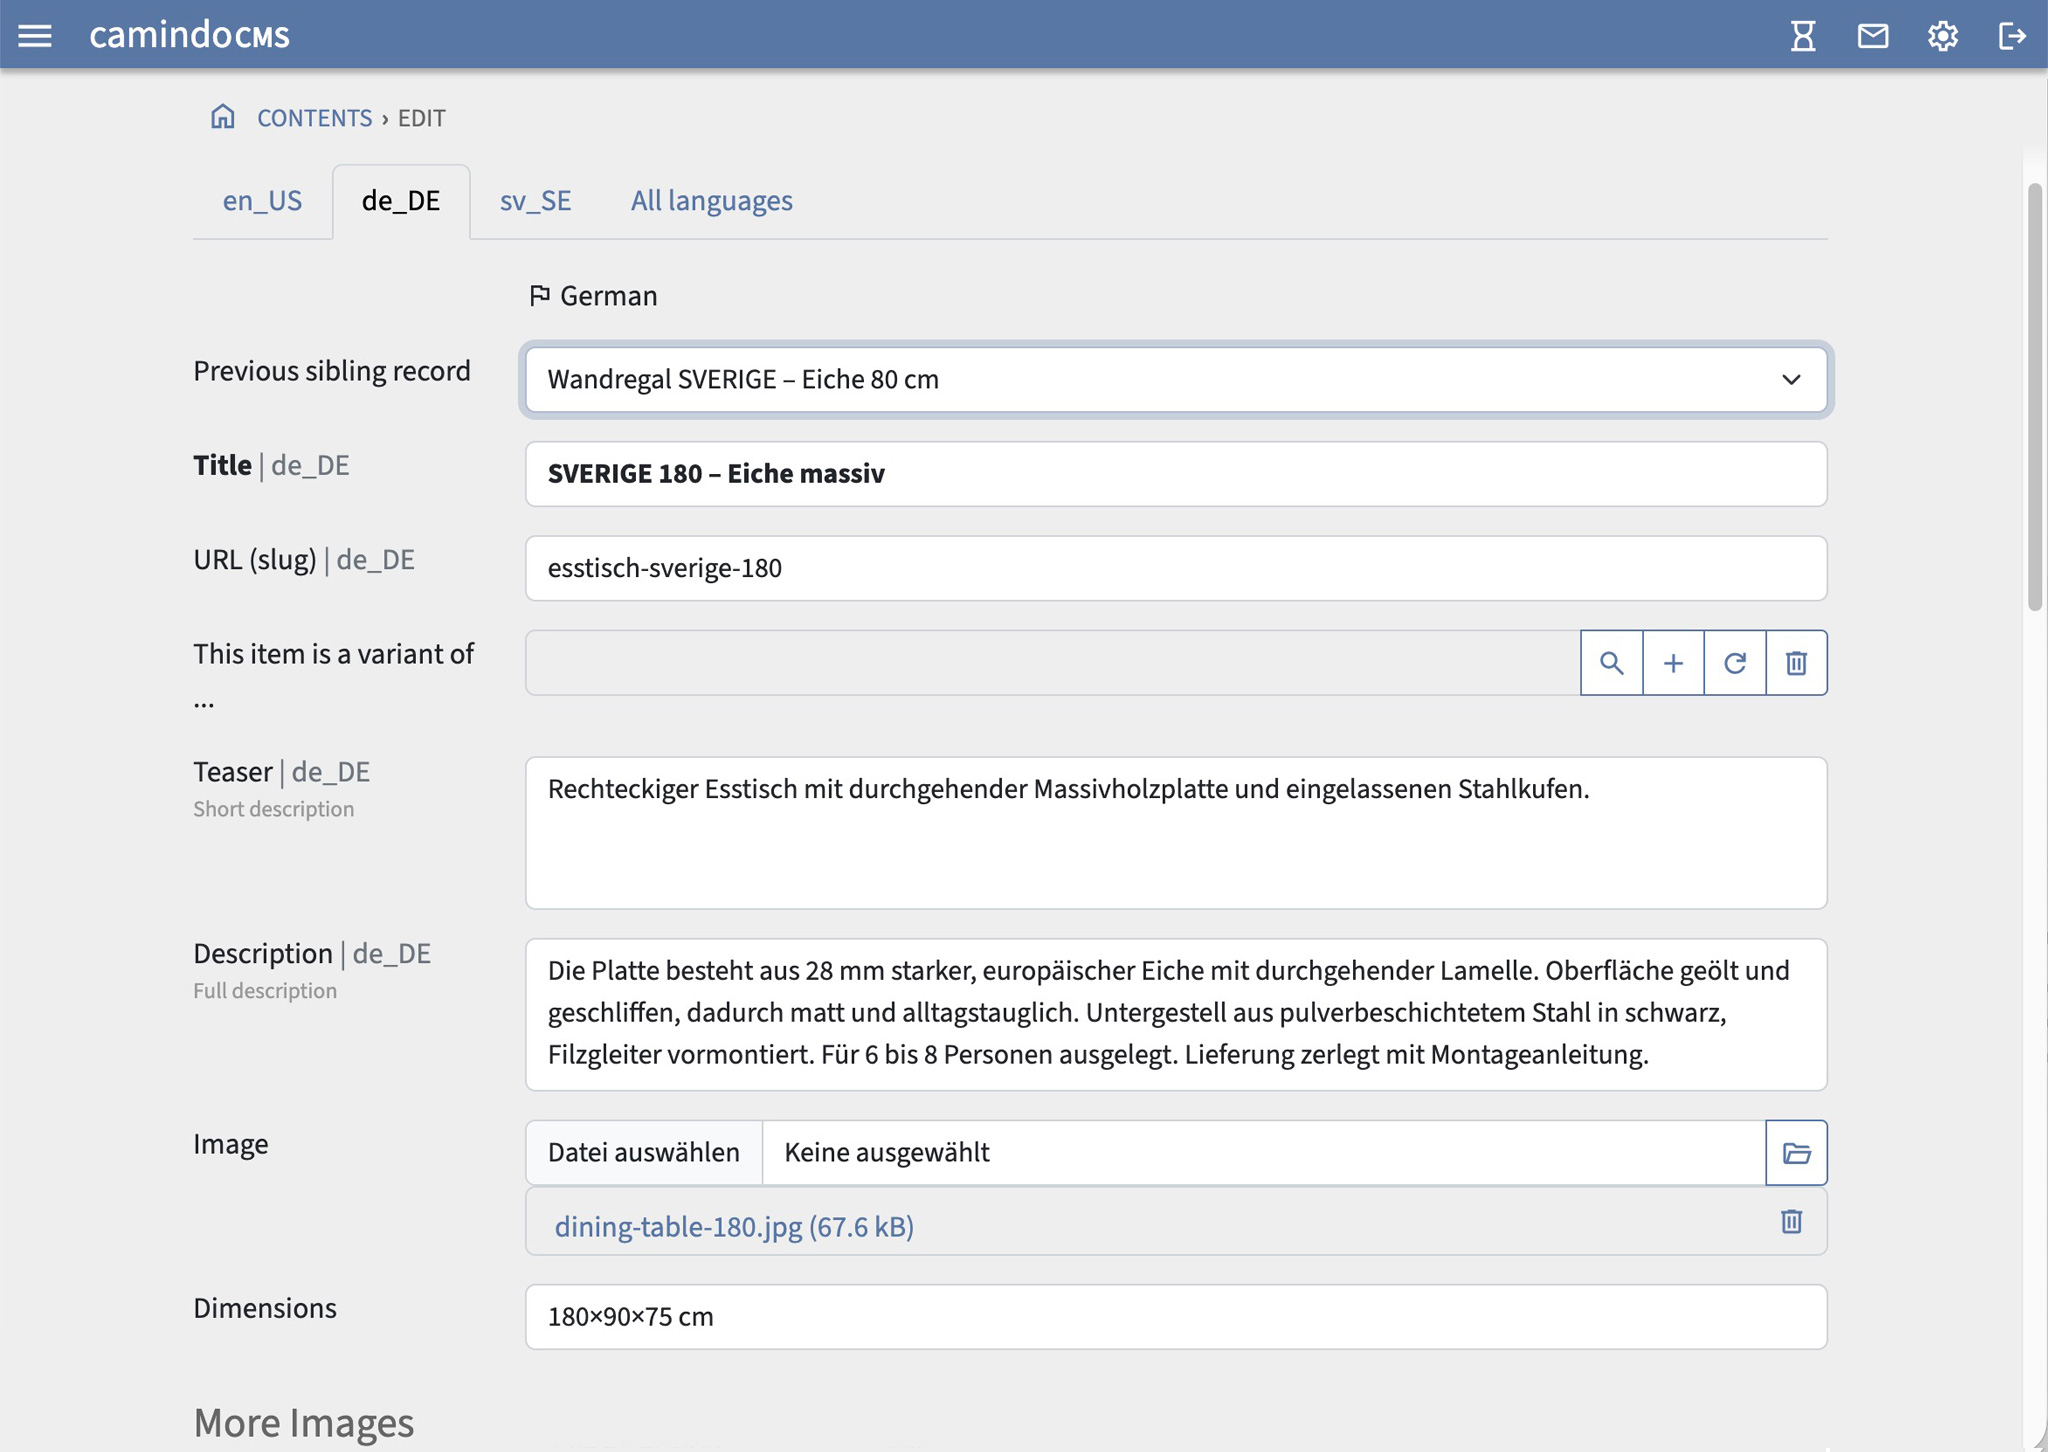
Task: Click into the Teaser textarea
Action: coord(1176,833)
